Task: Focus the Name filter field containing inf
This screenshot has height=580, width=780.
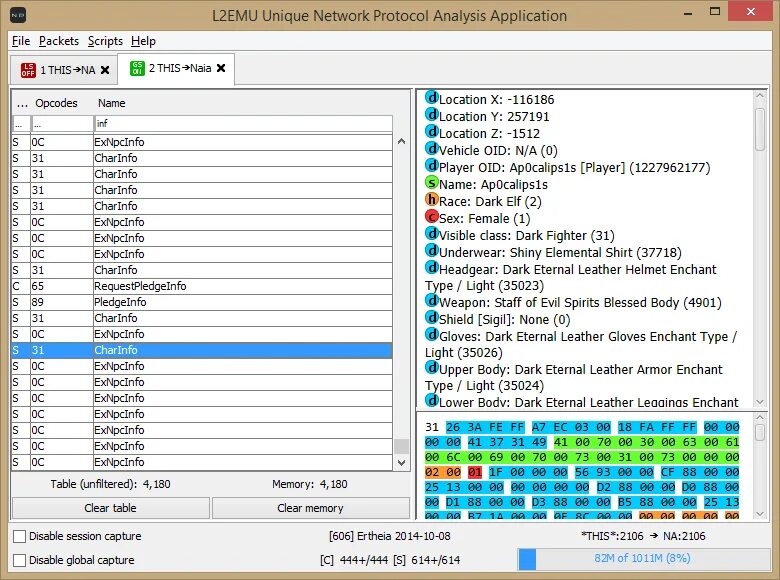Action: (x=243, y=123)
